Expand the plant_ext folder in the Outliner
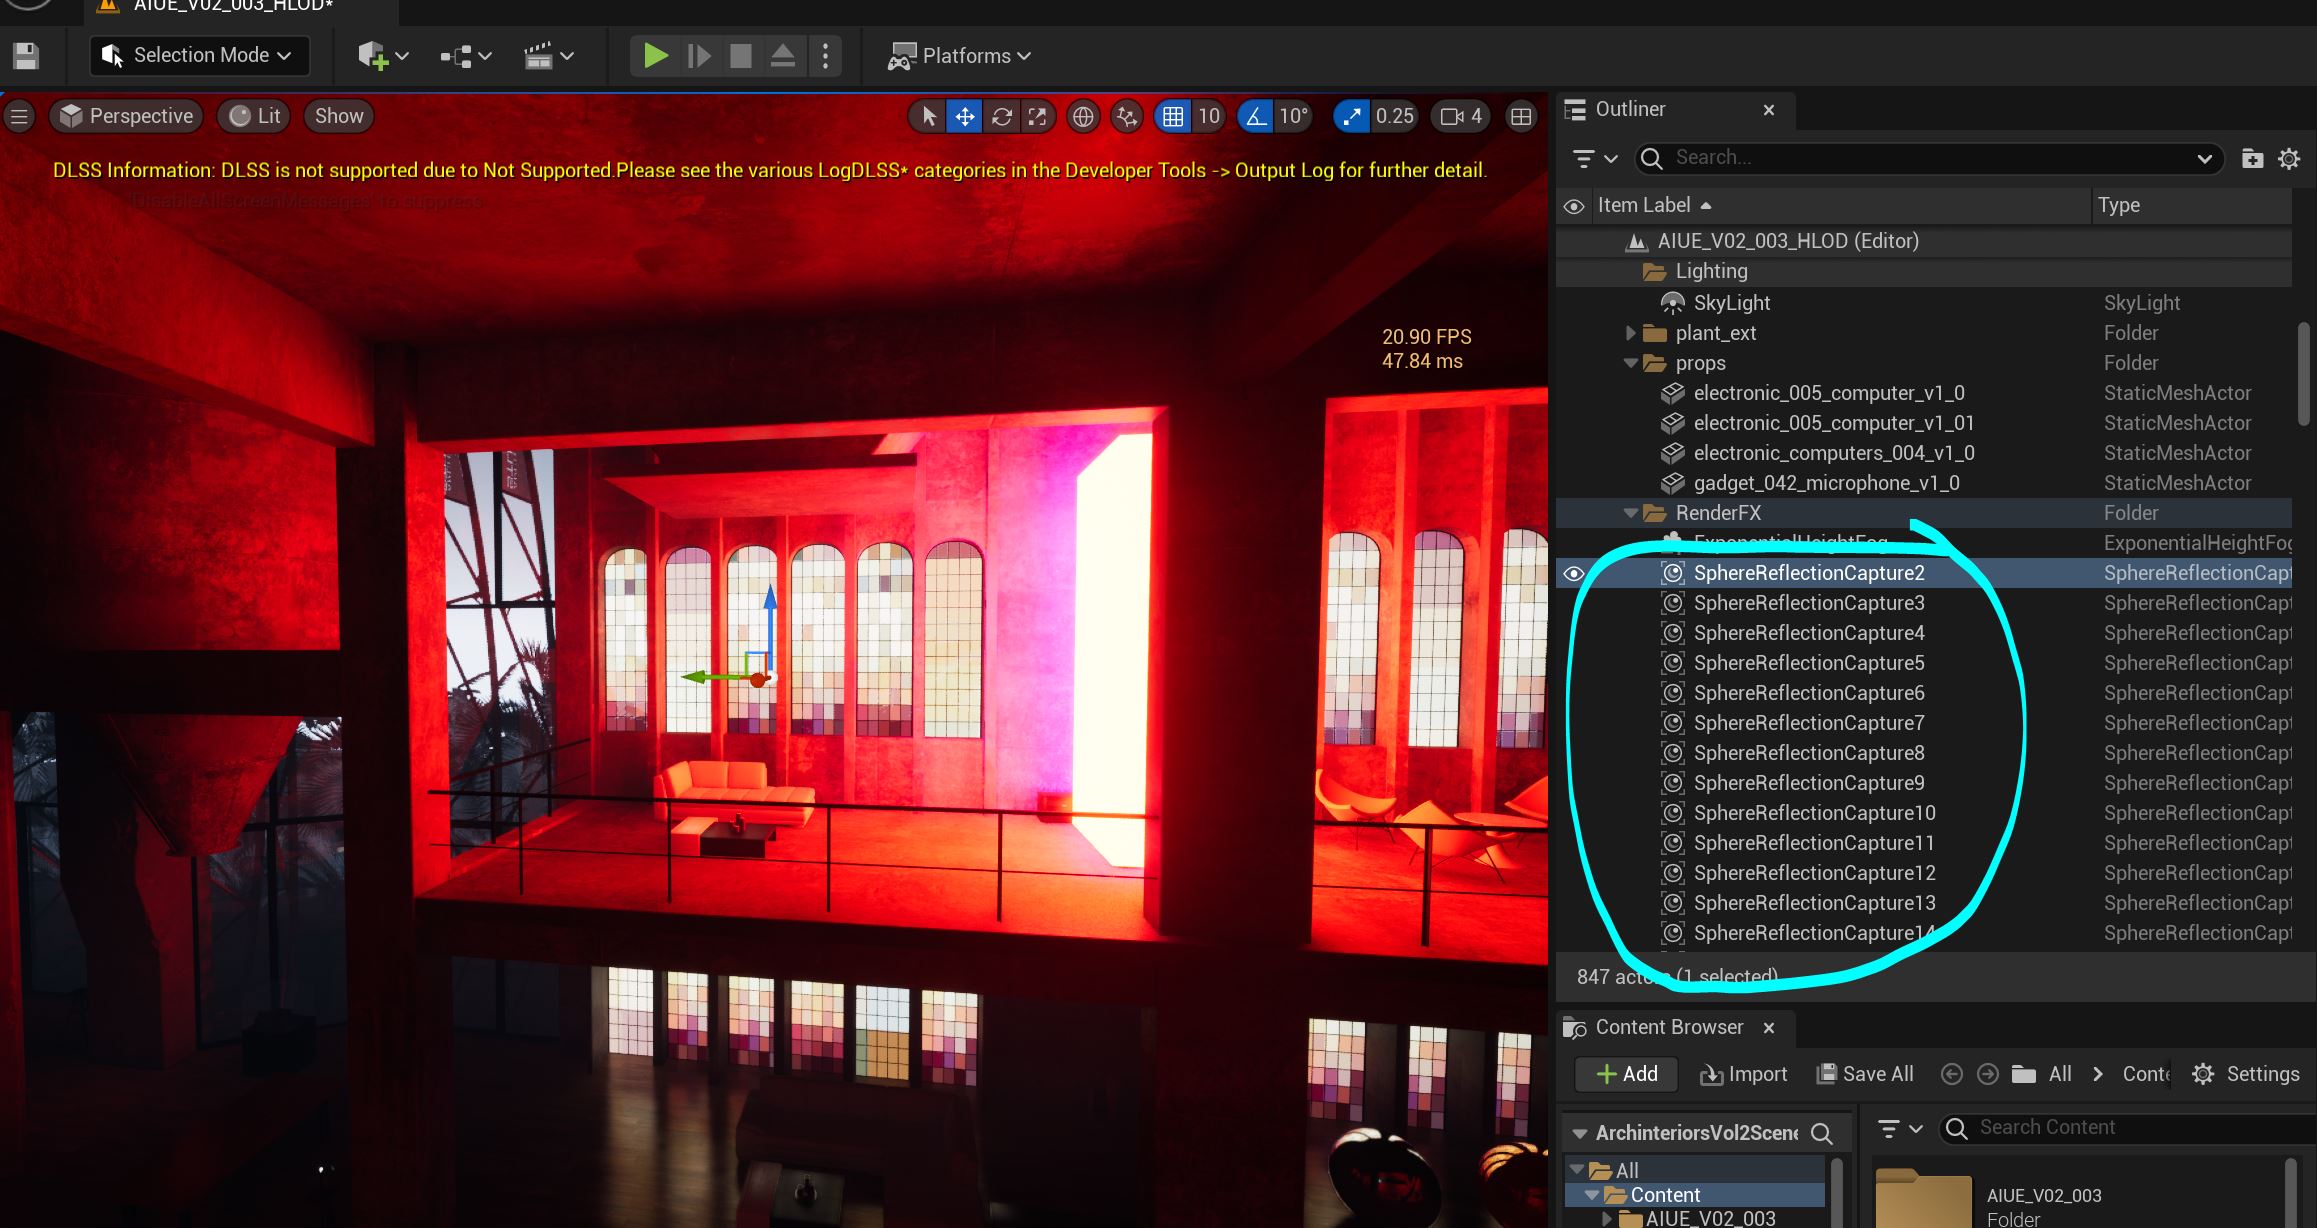Viewport: 2317px width, 1228px height. pos(1630,333)
